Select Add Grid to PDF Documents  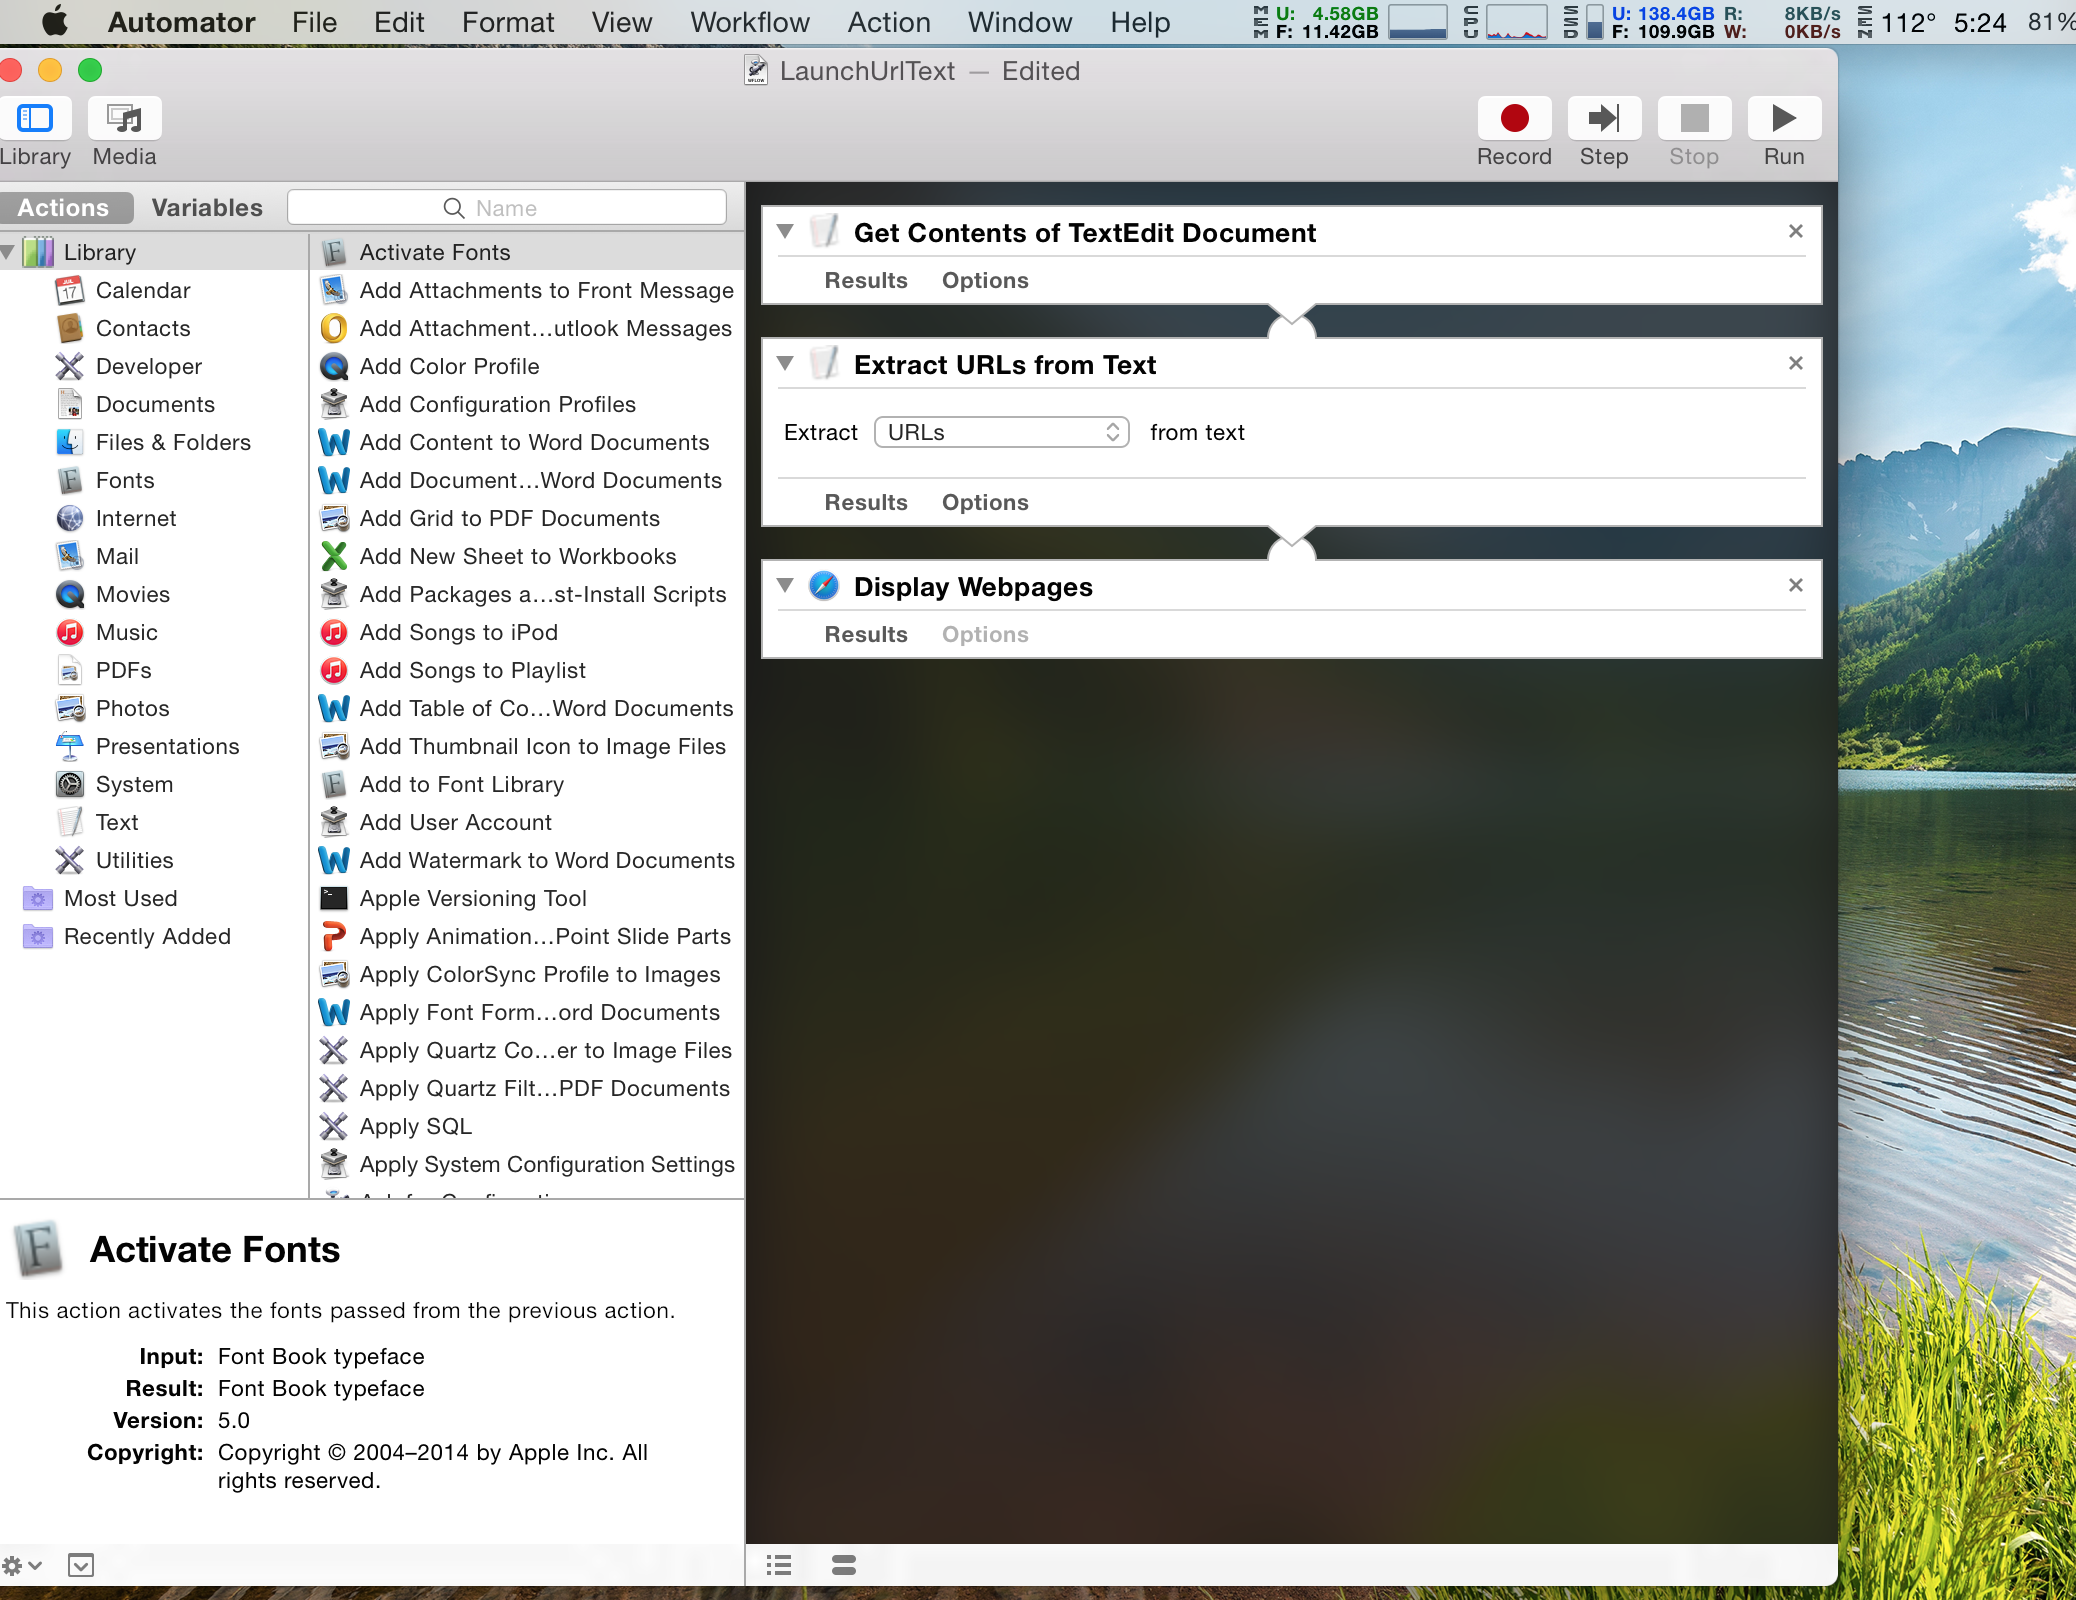point(509,518)
